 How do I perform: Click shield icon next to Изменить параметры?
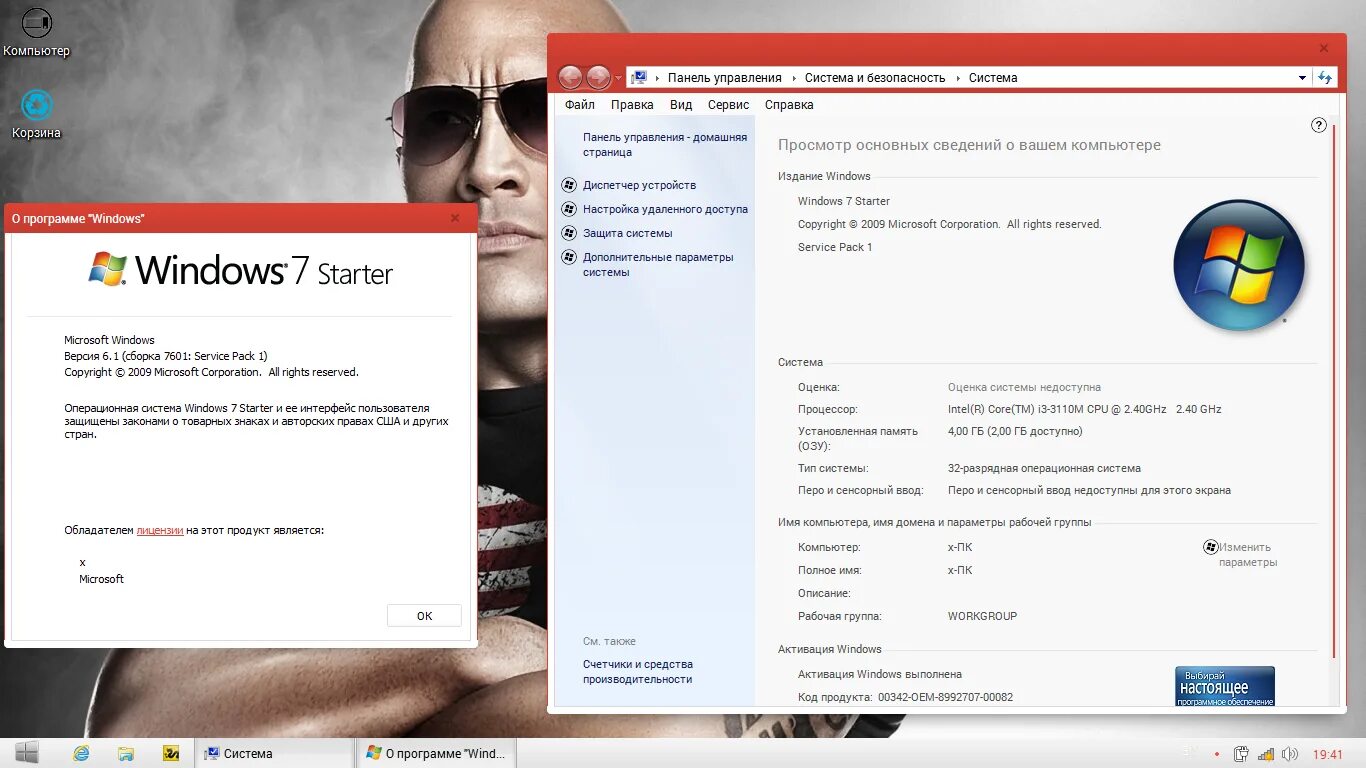[x=1210, y=547]
